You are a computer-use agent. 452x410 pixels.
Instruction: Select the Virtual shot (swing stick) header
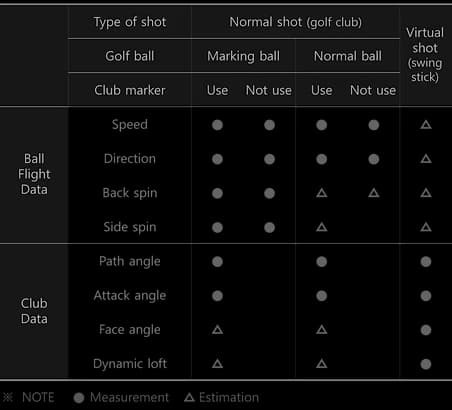pyautogui.click(x=425, y=55)
